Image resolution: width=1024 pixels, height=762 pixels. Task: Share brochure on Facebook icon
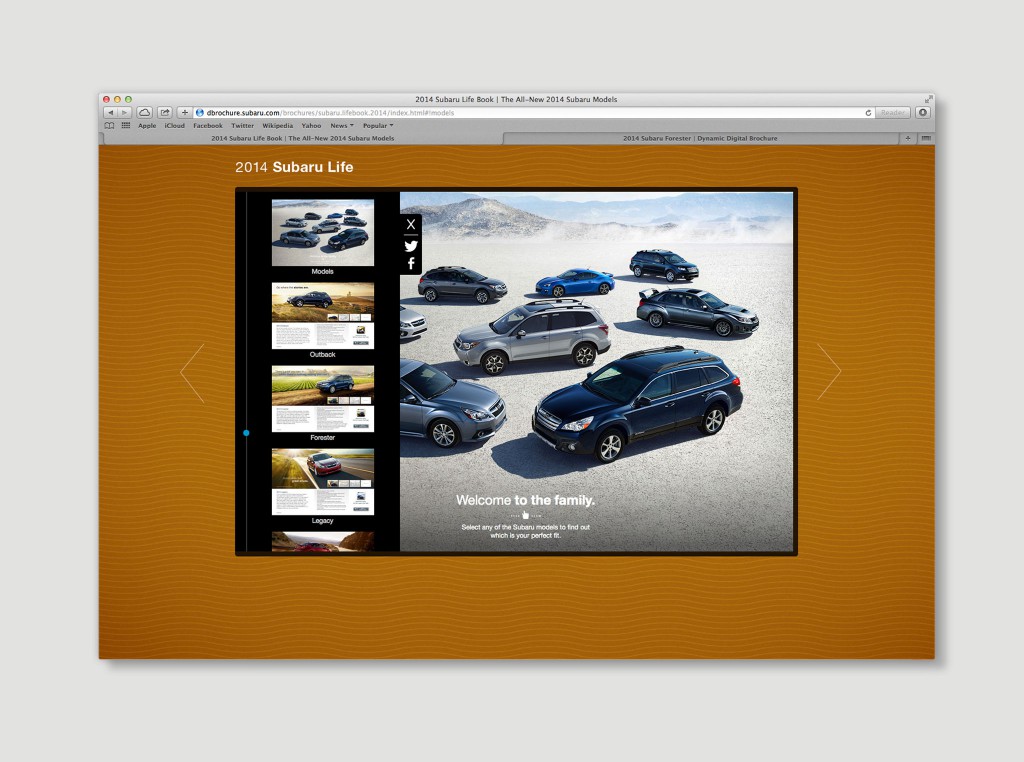(411, 263)
